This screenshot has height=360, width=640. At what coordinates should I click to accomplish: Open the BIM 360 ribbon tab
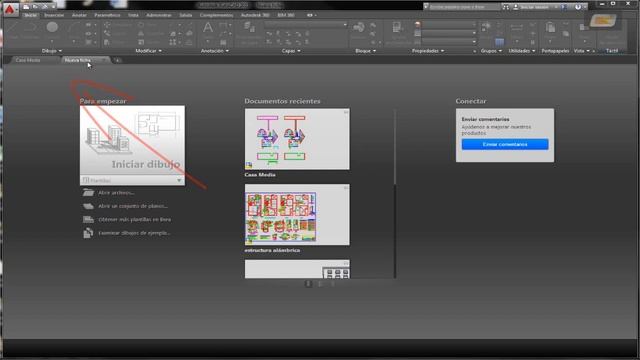click(286, 15)
